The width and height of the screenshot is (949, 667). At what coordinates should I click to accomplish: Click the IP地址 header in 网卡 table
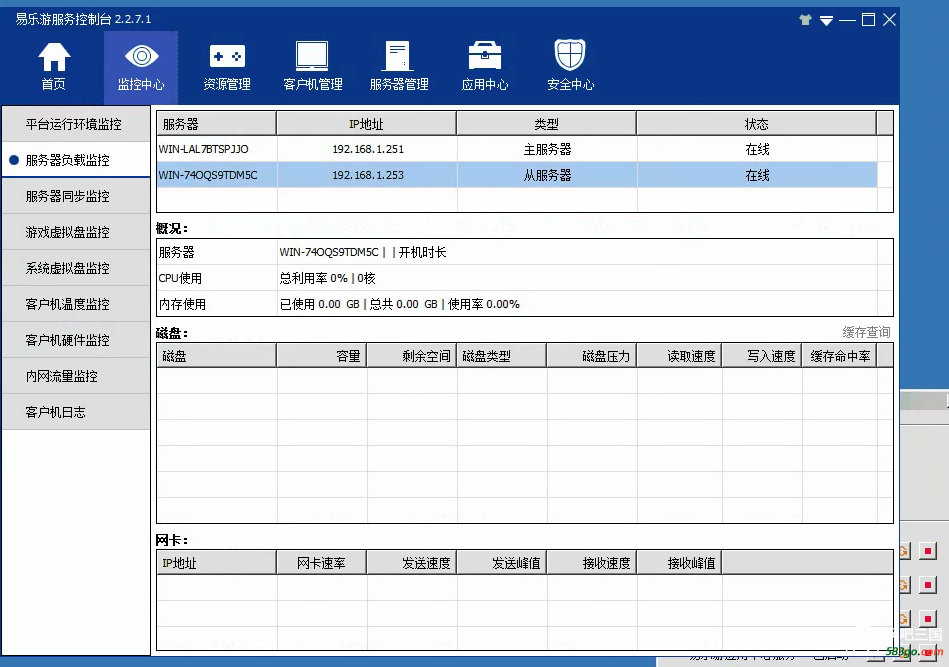pyautogui.click(x=216, y=563)
